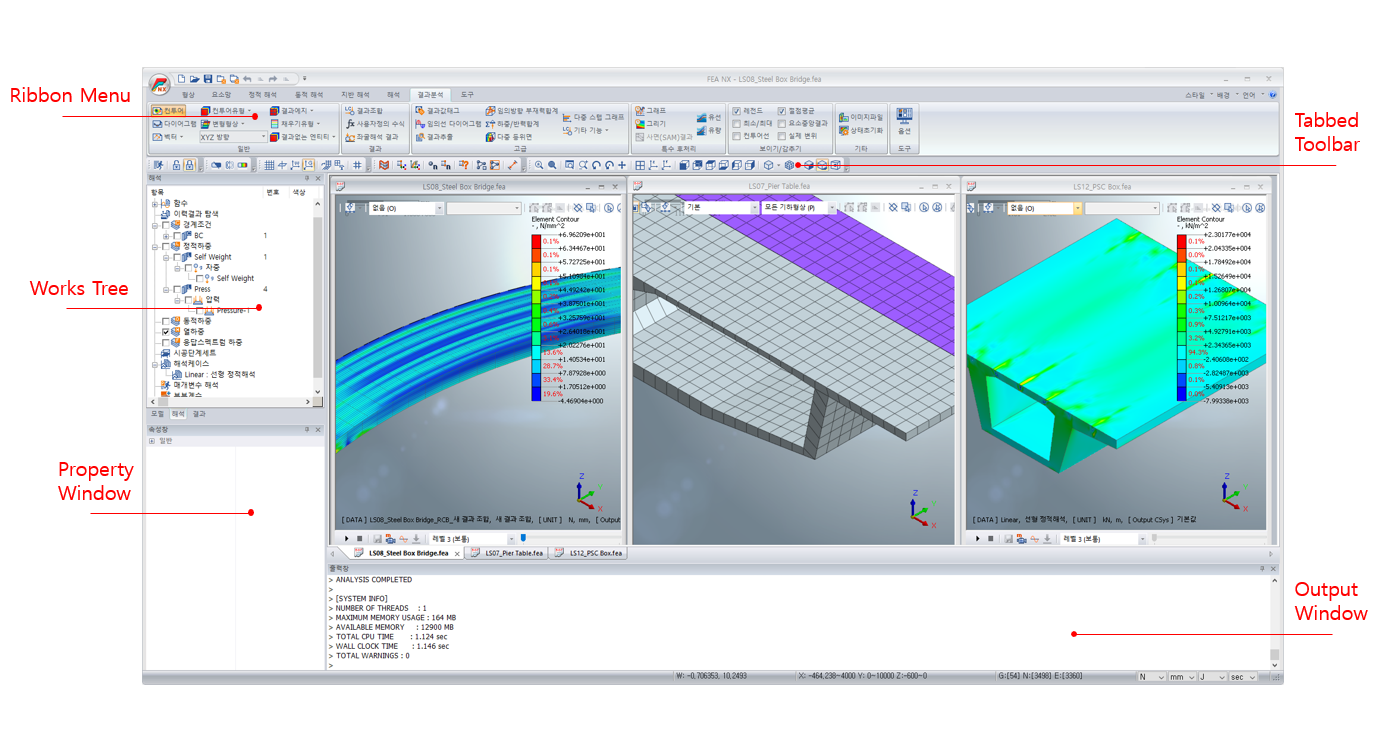Click the 상태초기화 reset state button
The width and height of the screenshot is (1386, 751).
click(x=860, y=130)
